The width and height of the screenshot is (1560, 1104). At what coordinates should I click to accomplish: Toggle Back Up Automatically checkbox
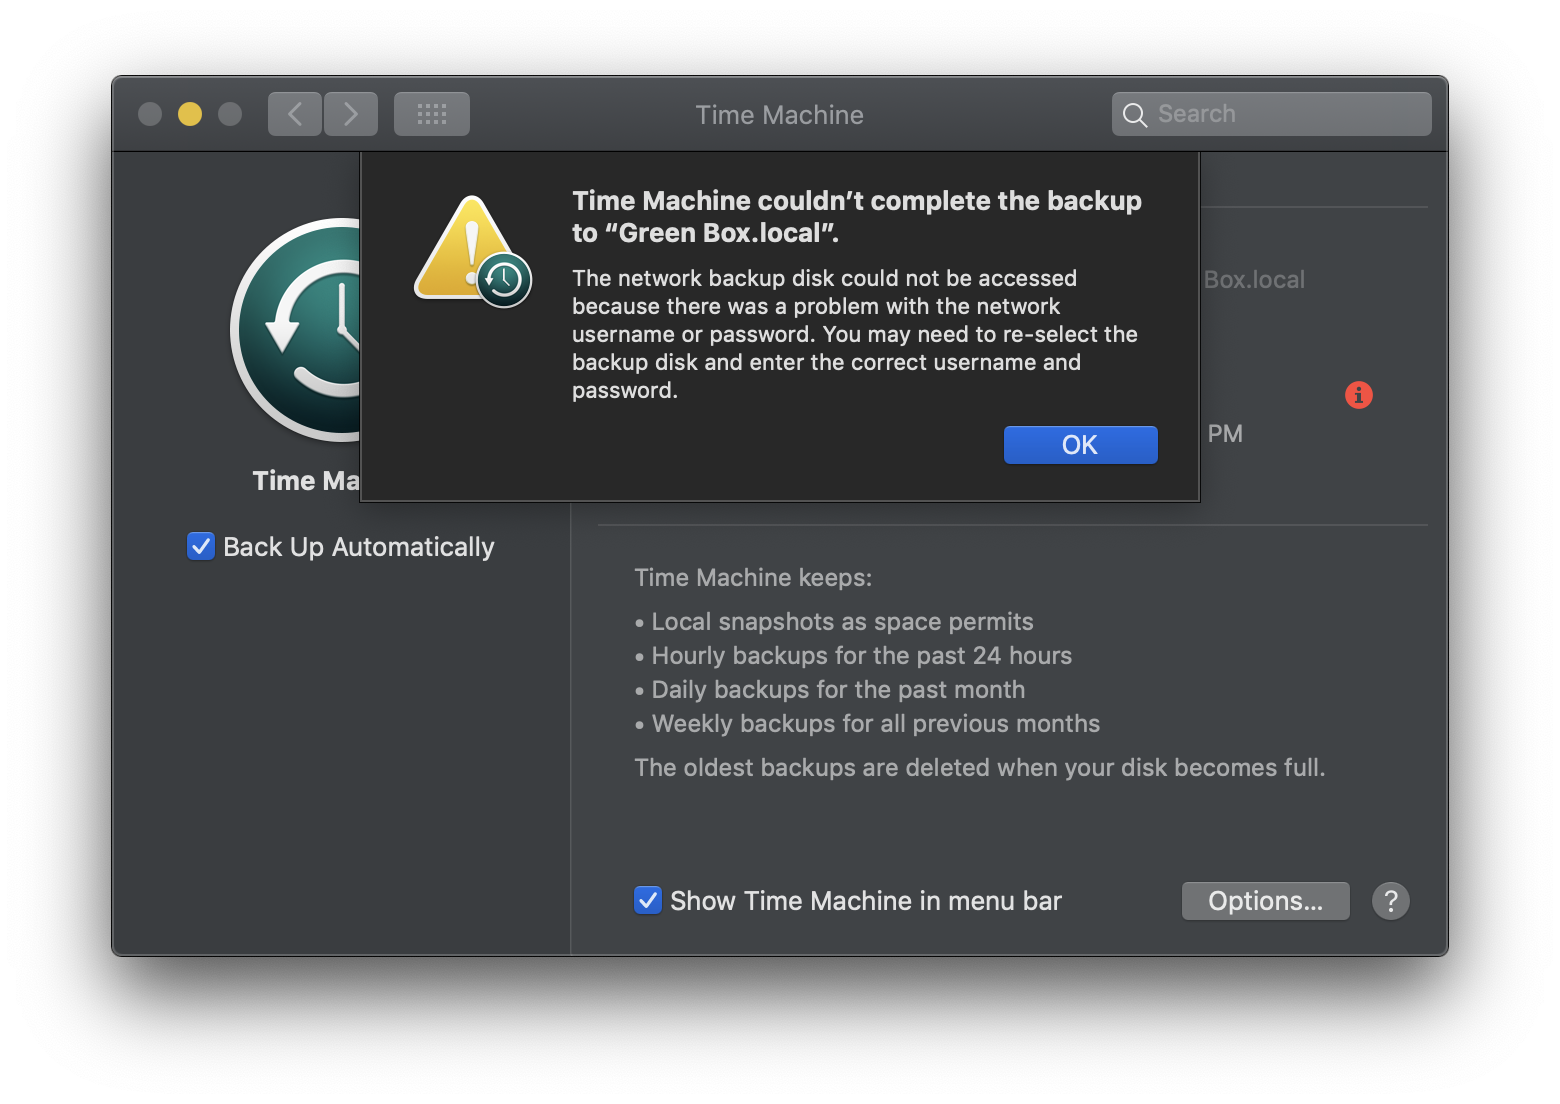pos(201,546)
